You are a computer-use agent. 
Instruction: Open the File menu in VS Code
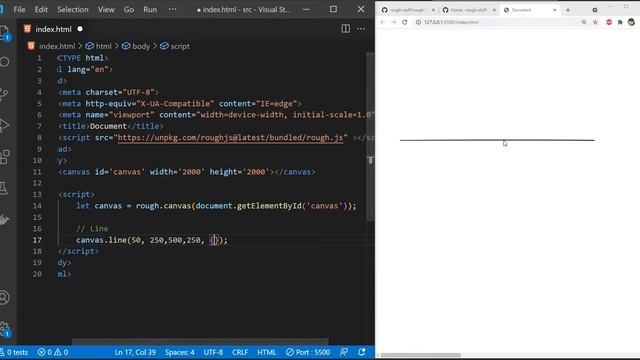tap(19, 9)
